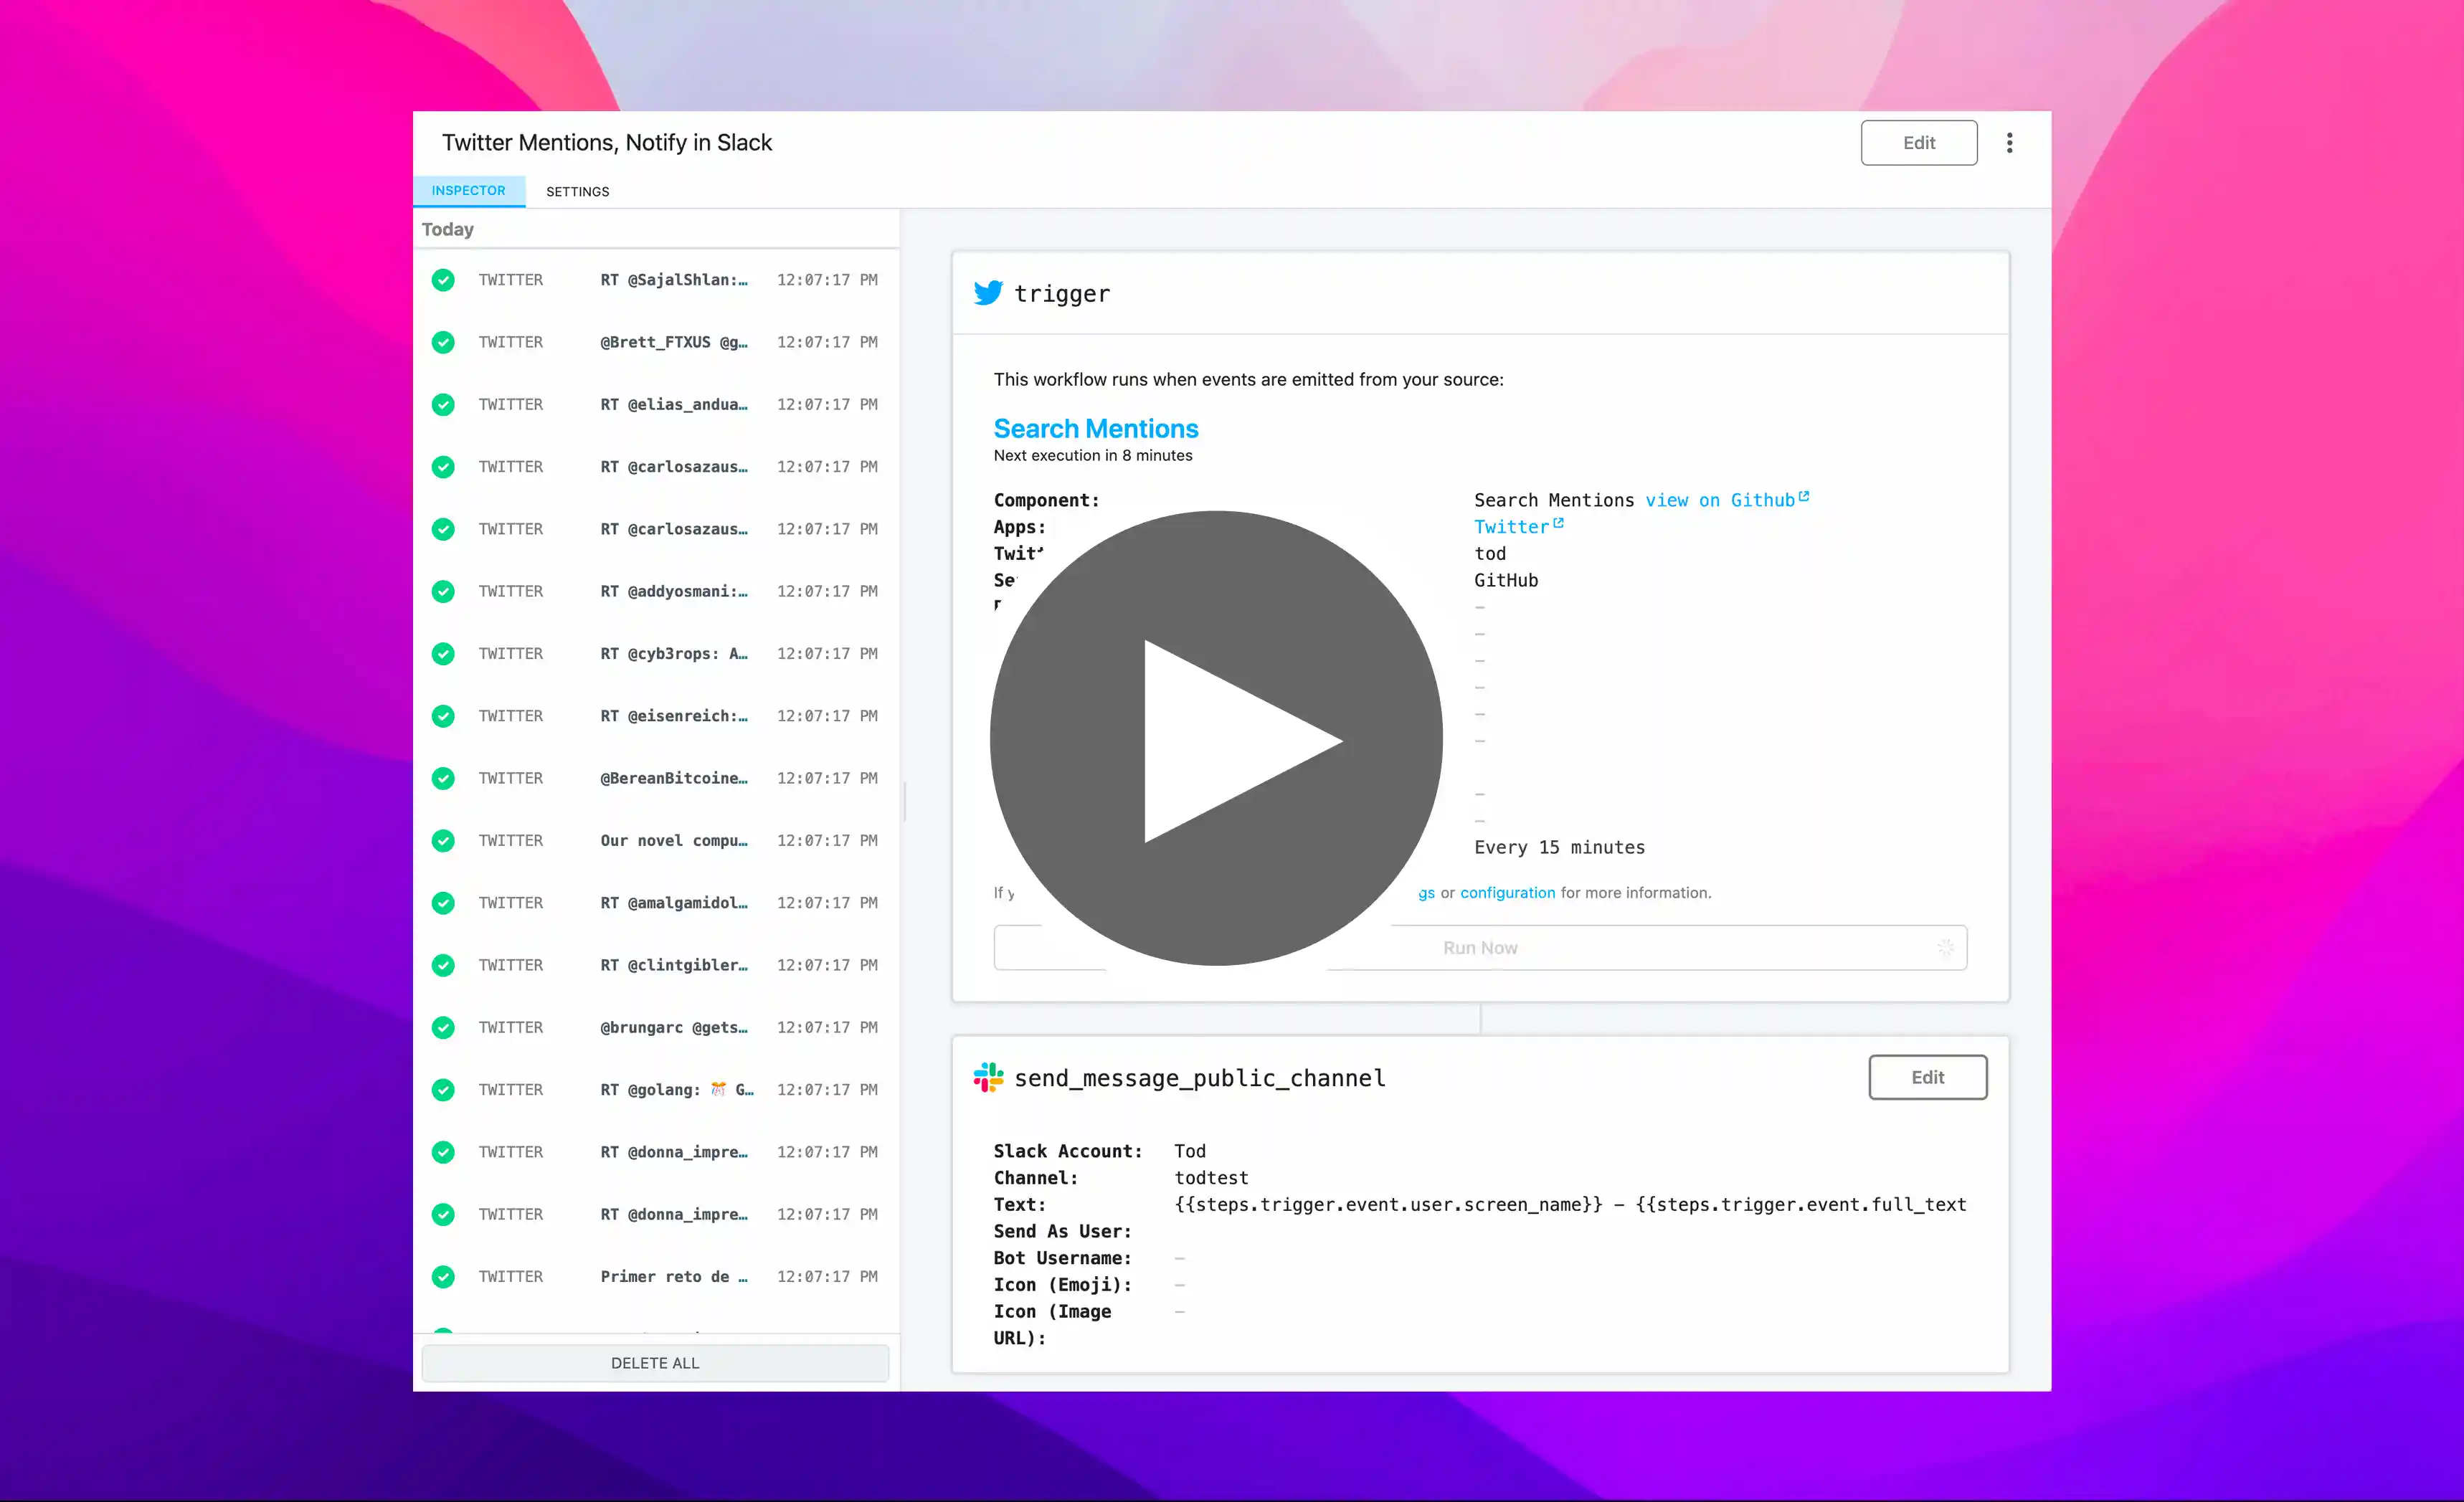Click green checkmark on Primer reto de event

pos(443,1277)
